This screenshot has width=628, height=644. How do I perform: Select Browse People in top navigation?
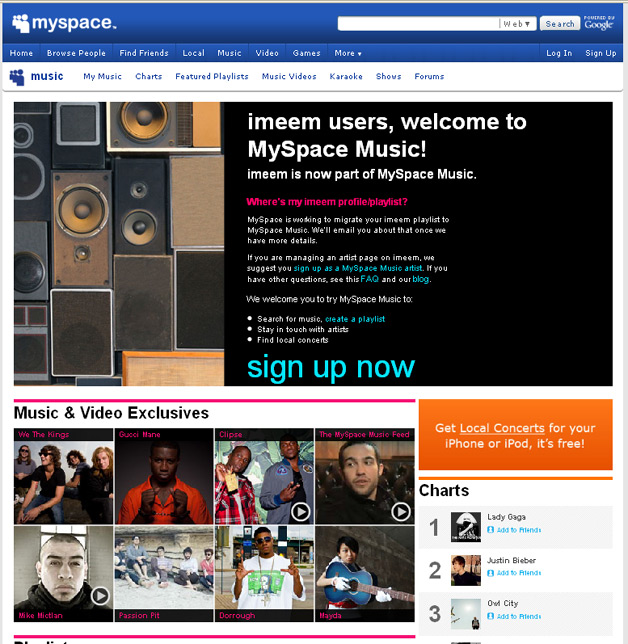pyautogui.click(x=76, y=53)
